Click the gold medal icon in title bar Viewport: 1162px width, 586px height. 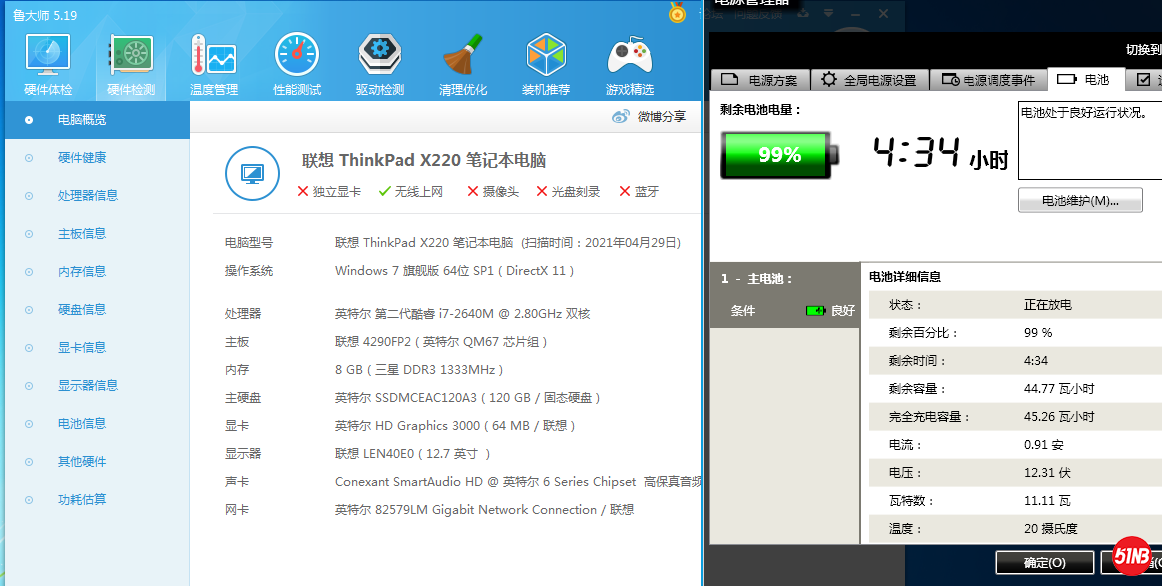pyautogui.click(x=677, y=12)
